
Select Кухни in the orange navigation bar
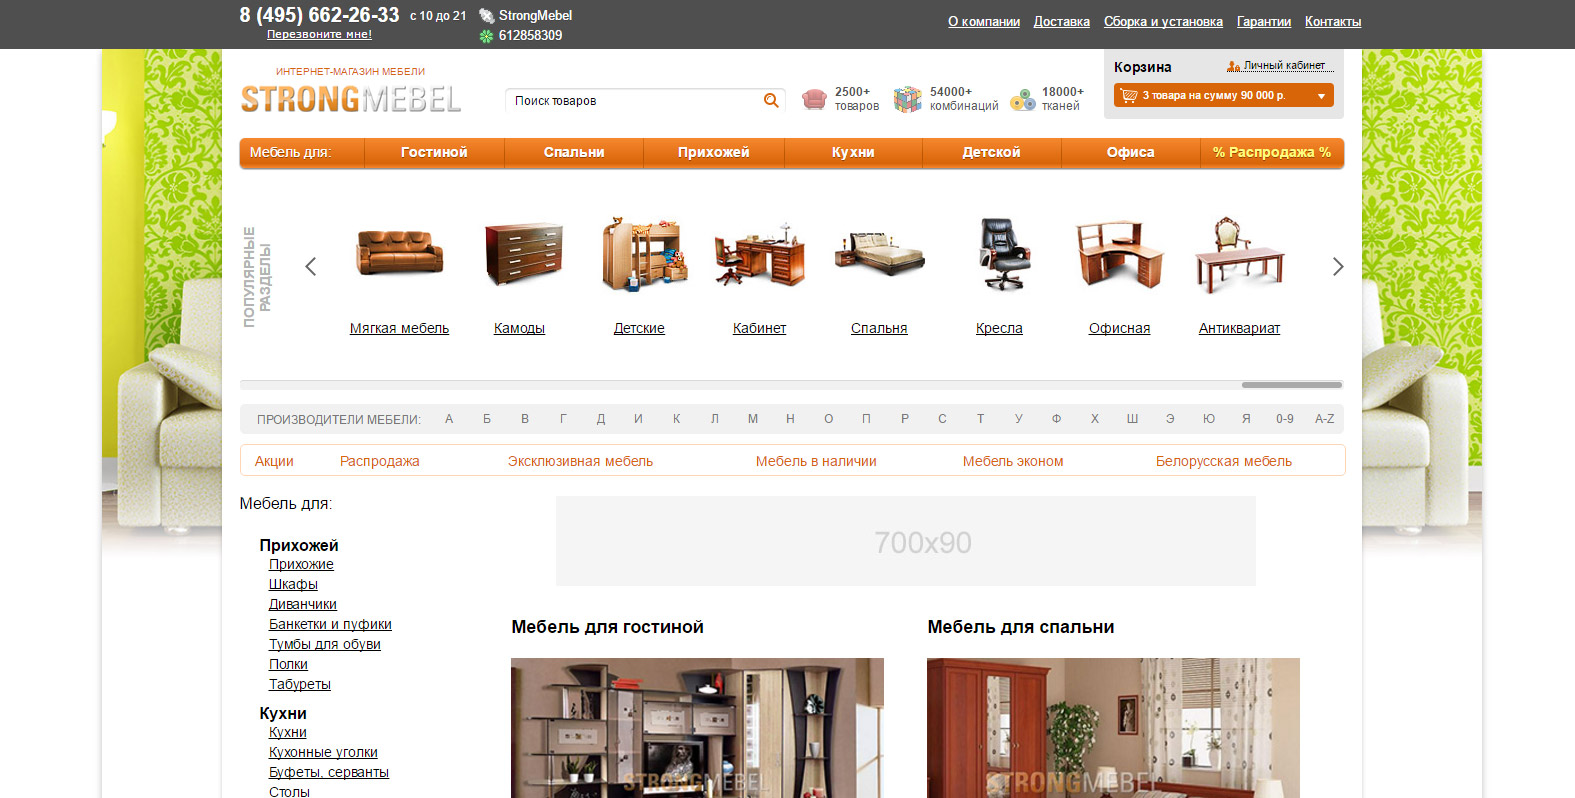coord(853,152)
